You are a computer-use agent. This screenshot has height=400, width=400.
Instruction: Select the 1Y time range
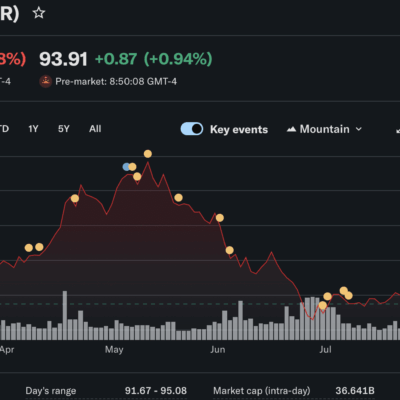(x=33, y=129)
